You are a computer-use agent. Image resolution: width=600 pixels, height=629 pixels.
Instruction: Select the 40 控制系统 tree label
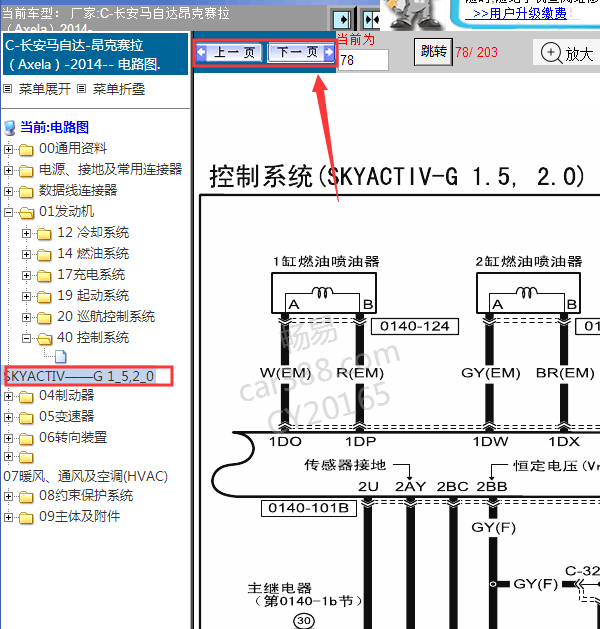pyautogui.click(x=93, y=337)
